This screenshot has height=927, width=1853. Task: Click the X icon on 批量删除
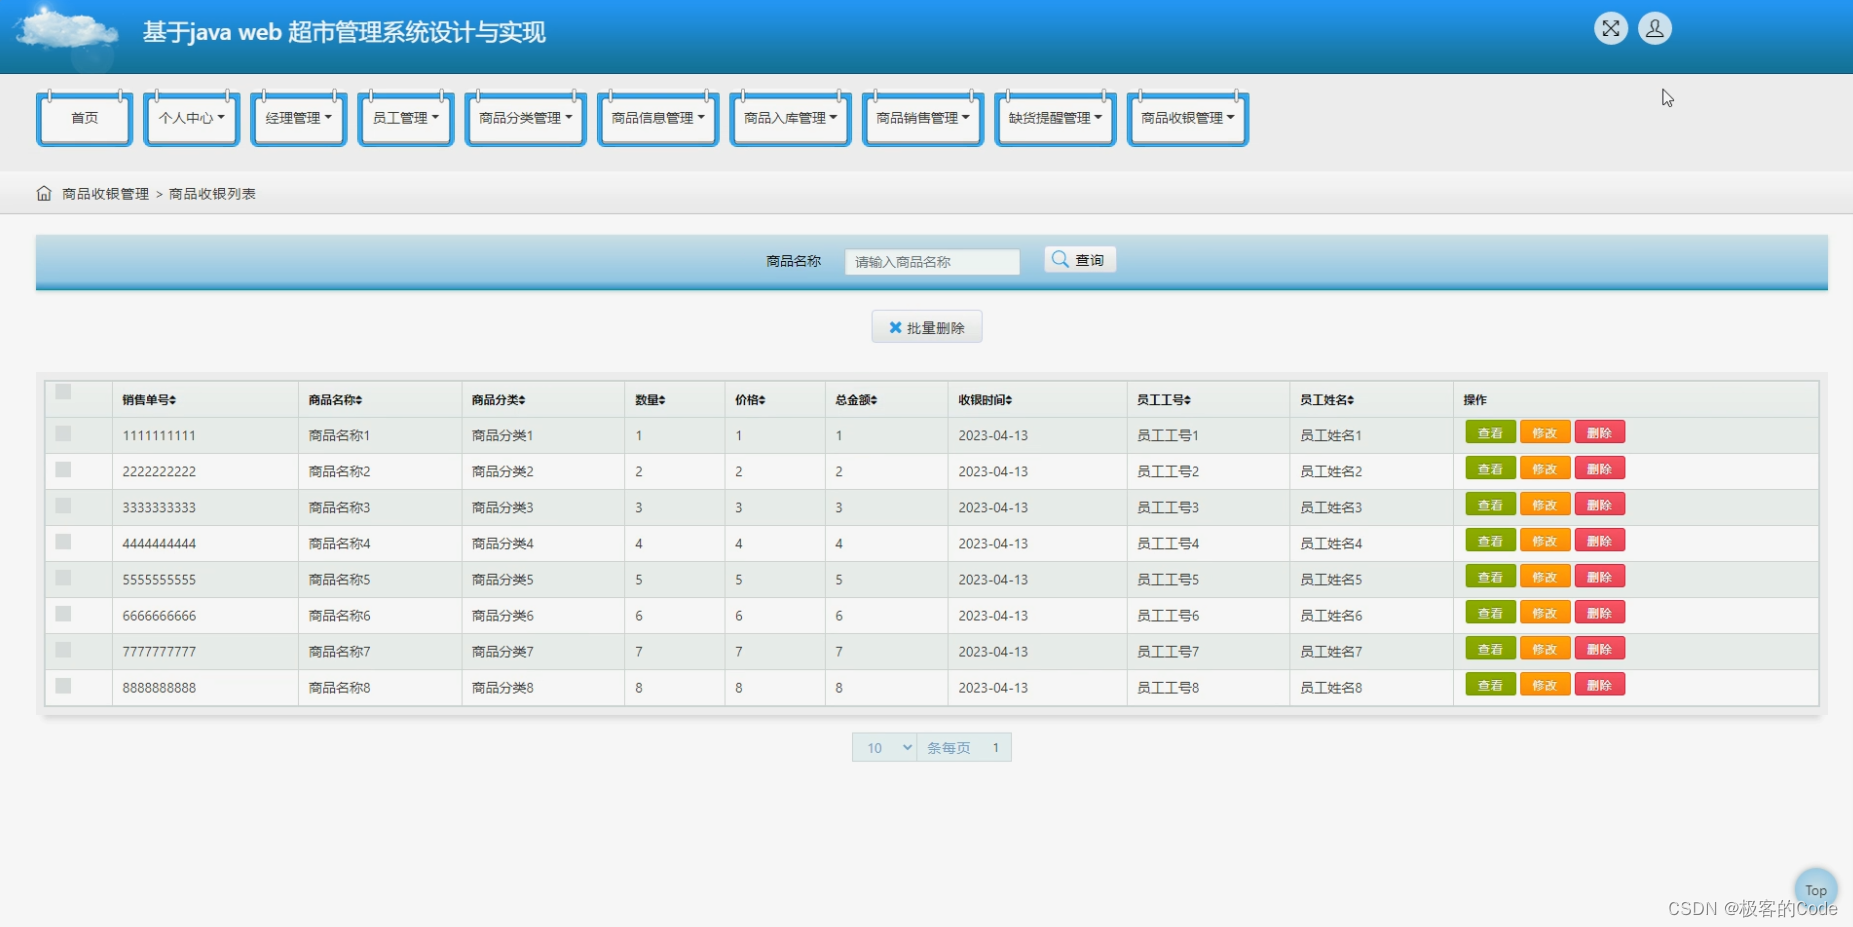[x=895, y=327]
